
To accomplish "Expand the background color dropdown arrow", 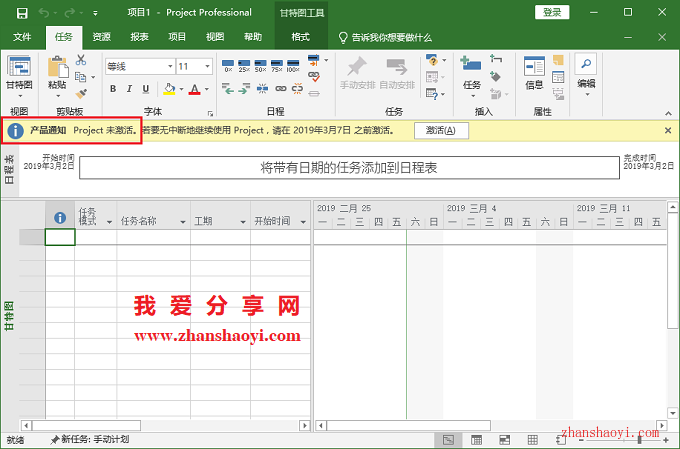I will click(181, 89).
